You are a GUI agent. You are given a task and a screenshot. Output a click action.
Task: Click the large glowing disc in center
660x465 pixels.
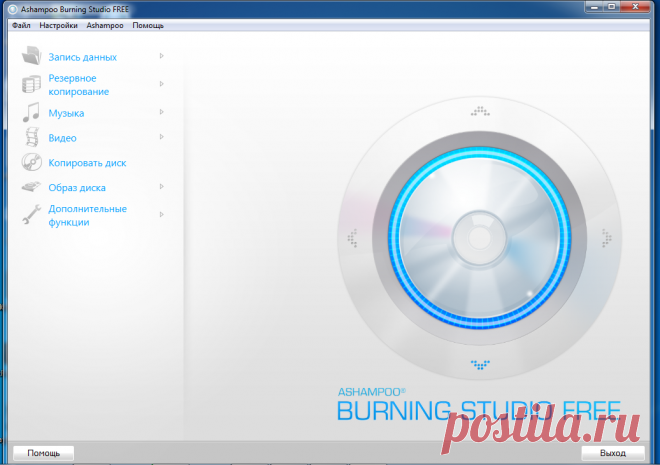(x=479, y=238)
